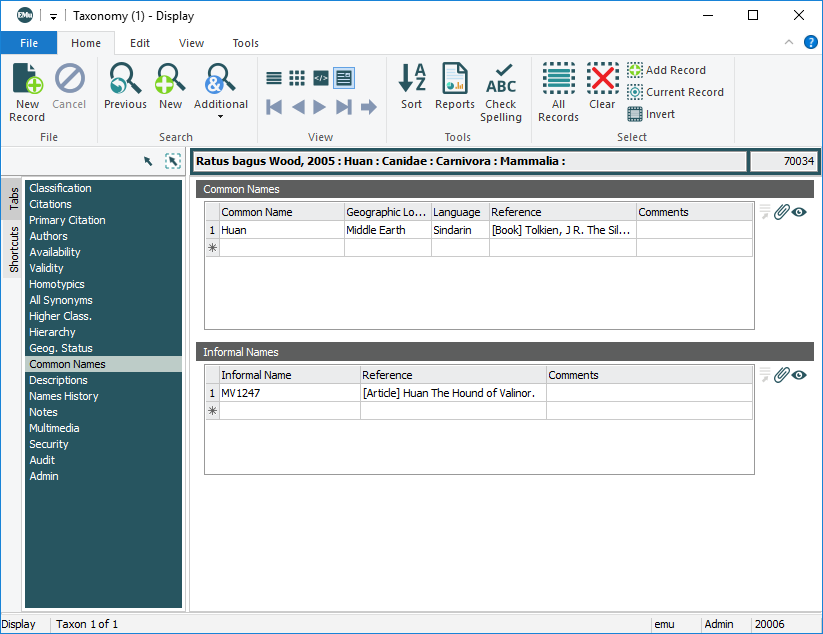Open the File menu
The width and height of the screenshot is (823, 634).
pos(29,43)
